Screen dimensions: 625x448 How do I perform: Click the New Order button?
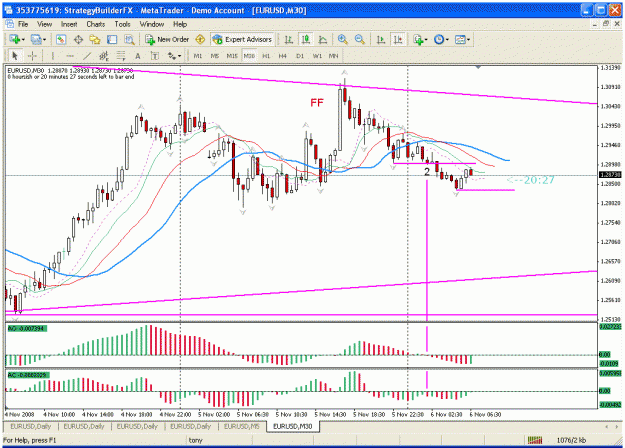[x=167, y=39]
